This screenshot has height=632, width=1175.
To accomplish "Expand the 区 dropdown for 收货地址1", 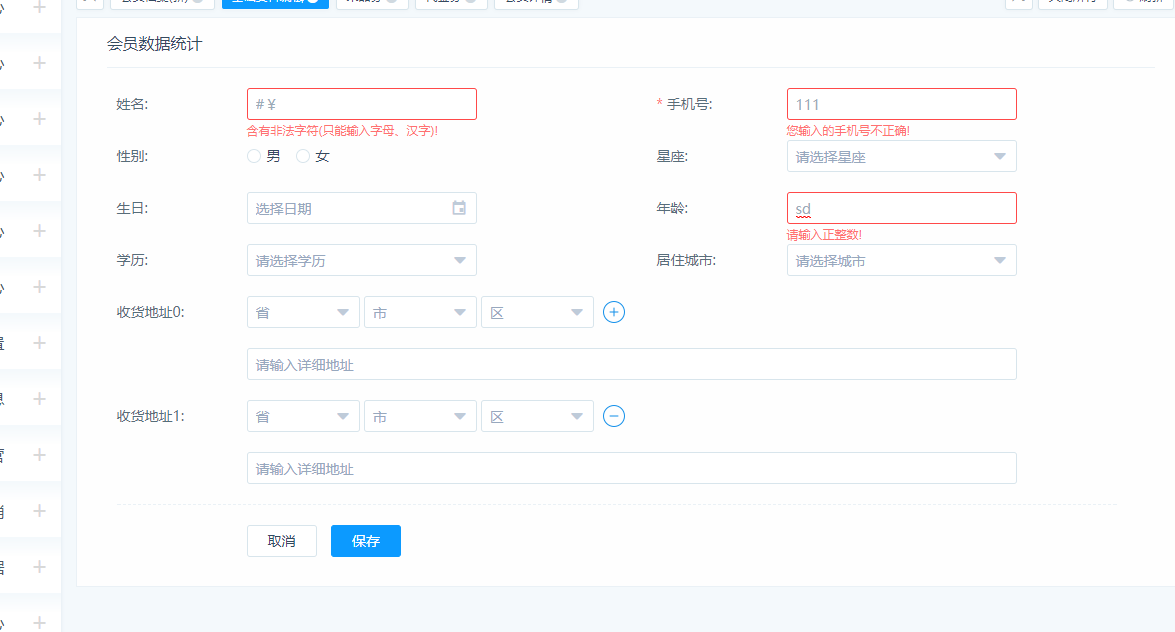I will click(x=537, y=416).
